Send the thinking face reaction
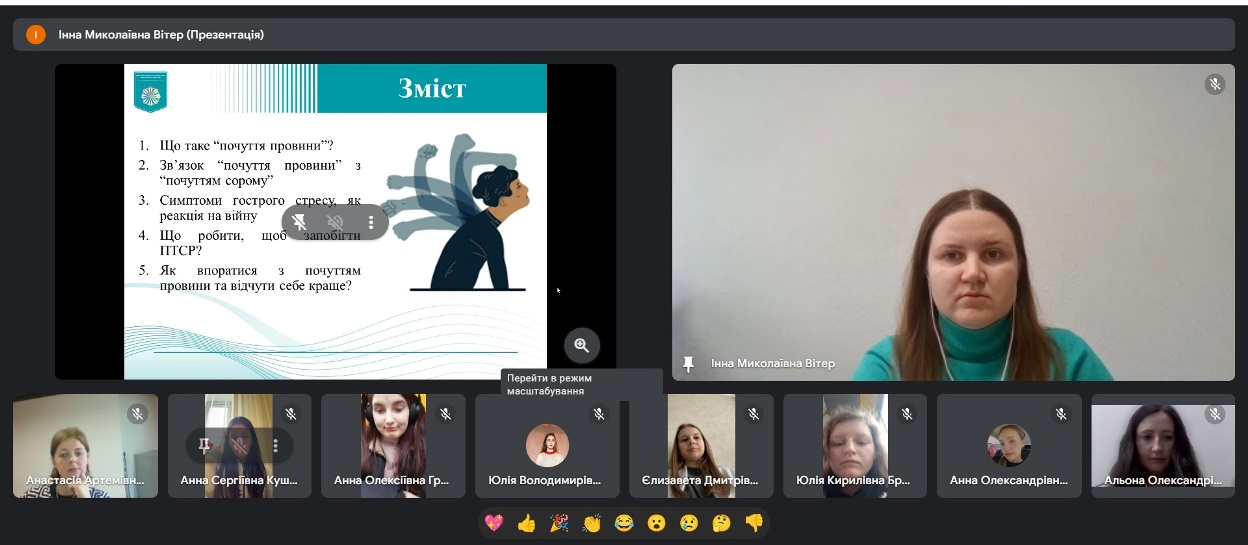The height and width of the screenshot is (545, 1248). pyautogui.click(x=722, y=522)
